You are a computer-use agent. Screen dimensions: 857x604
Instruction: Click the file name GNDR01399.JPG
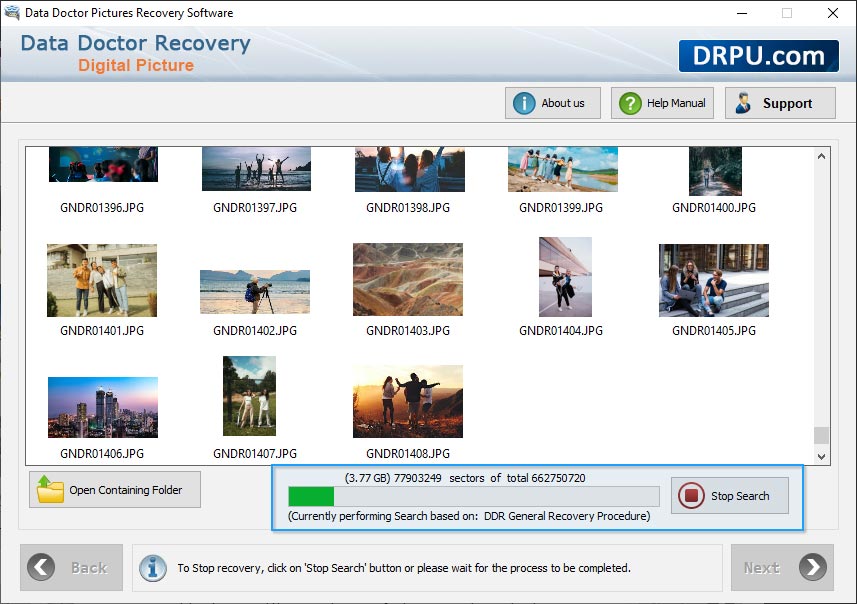(x=561, y=208)
